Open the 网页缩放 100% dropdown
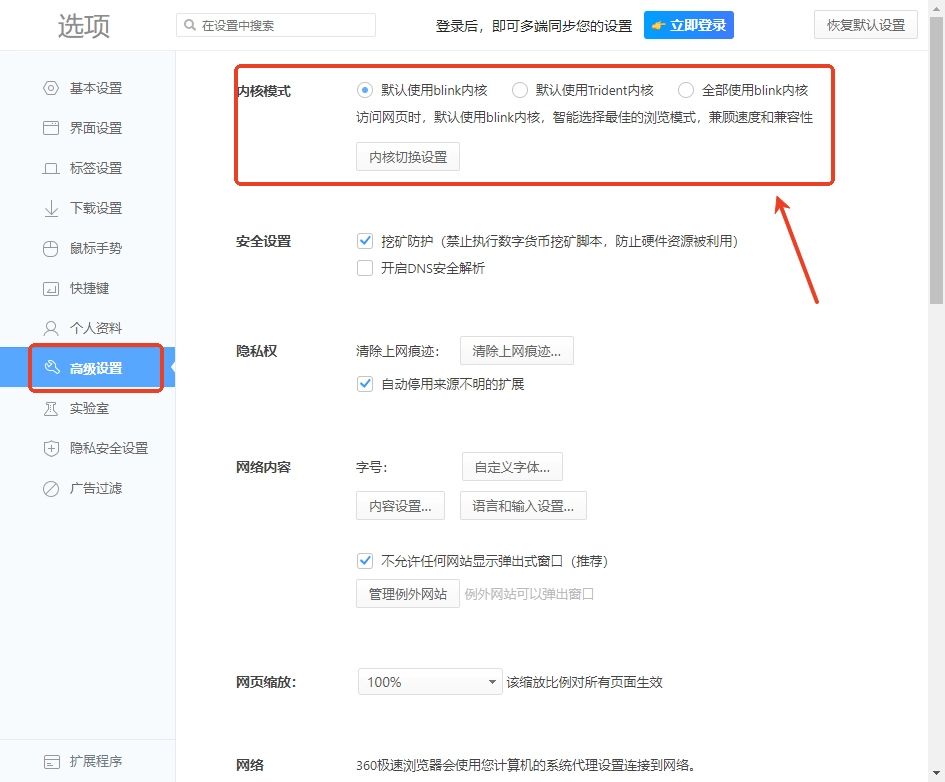Image resolution: width=945 pixels, height=782 pixels. point(430,682)
